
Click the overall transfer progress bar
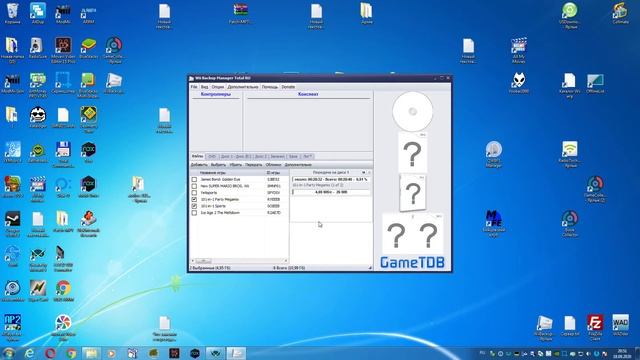point(331,179)
